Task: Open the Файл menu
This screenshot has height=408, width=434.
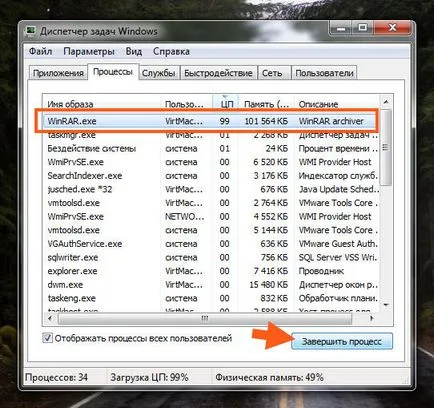Action: click(x=41, y=51)
